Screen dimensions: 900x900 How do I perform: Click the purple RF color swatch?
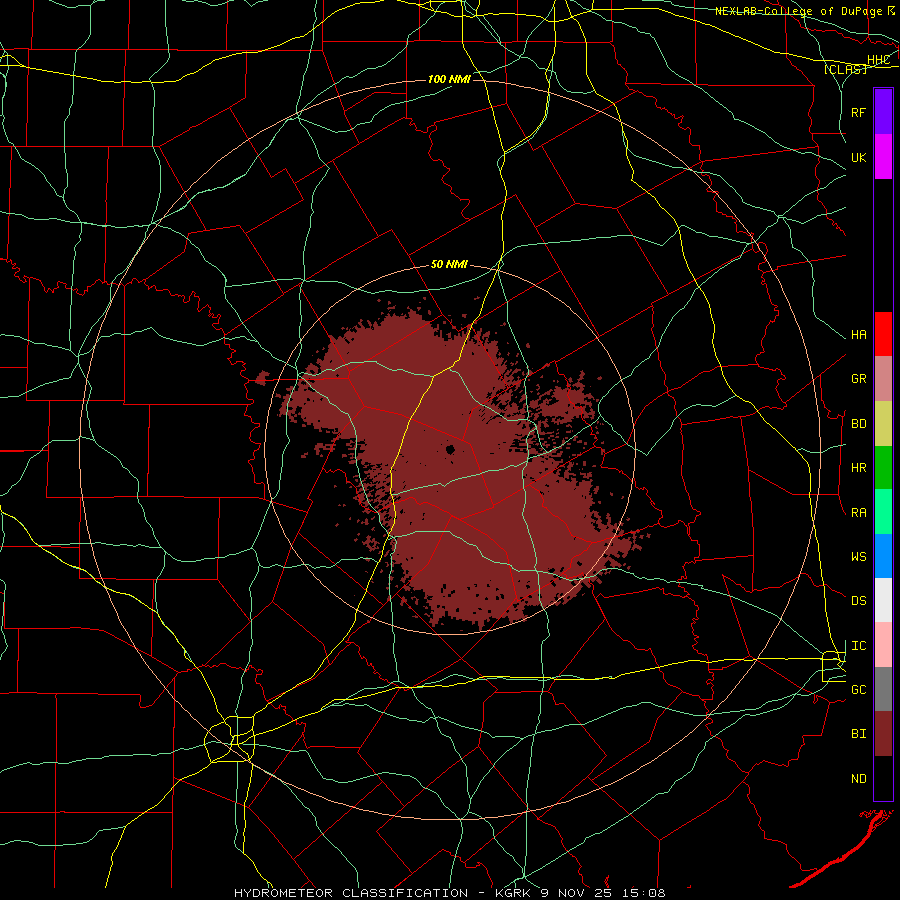click(x=883, y=112)
